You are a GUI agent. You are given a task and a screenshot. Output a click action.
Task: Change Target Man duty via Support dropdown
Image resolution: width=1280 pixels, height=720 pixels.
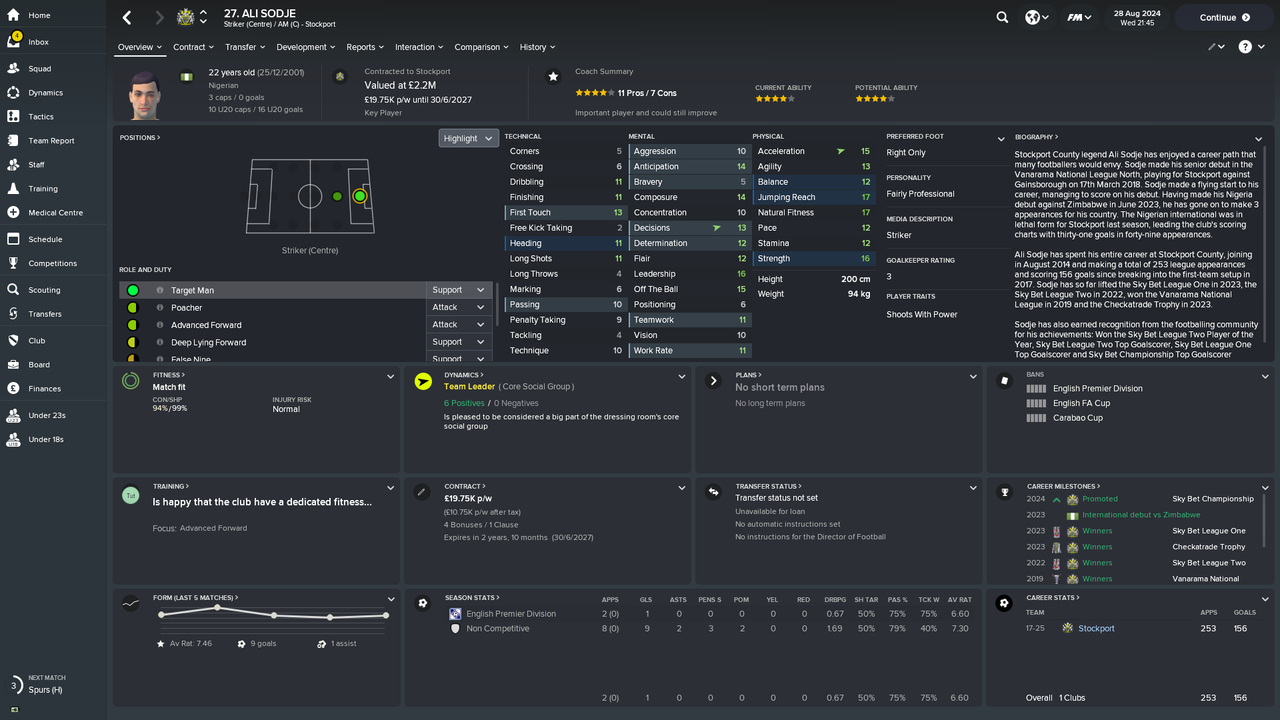point(458,289)
